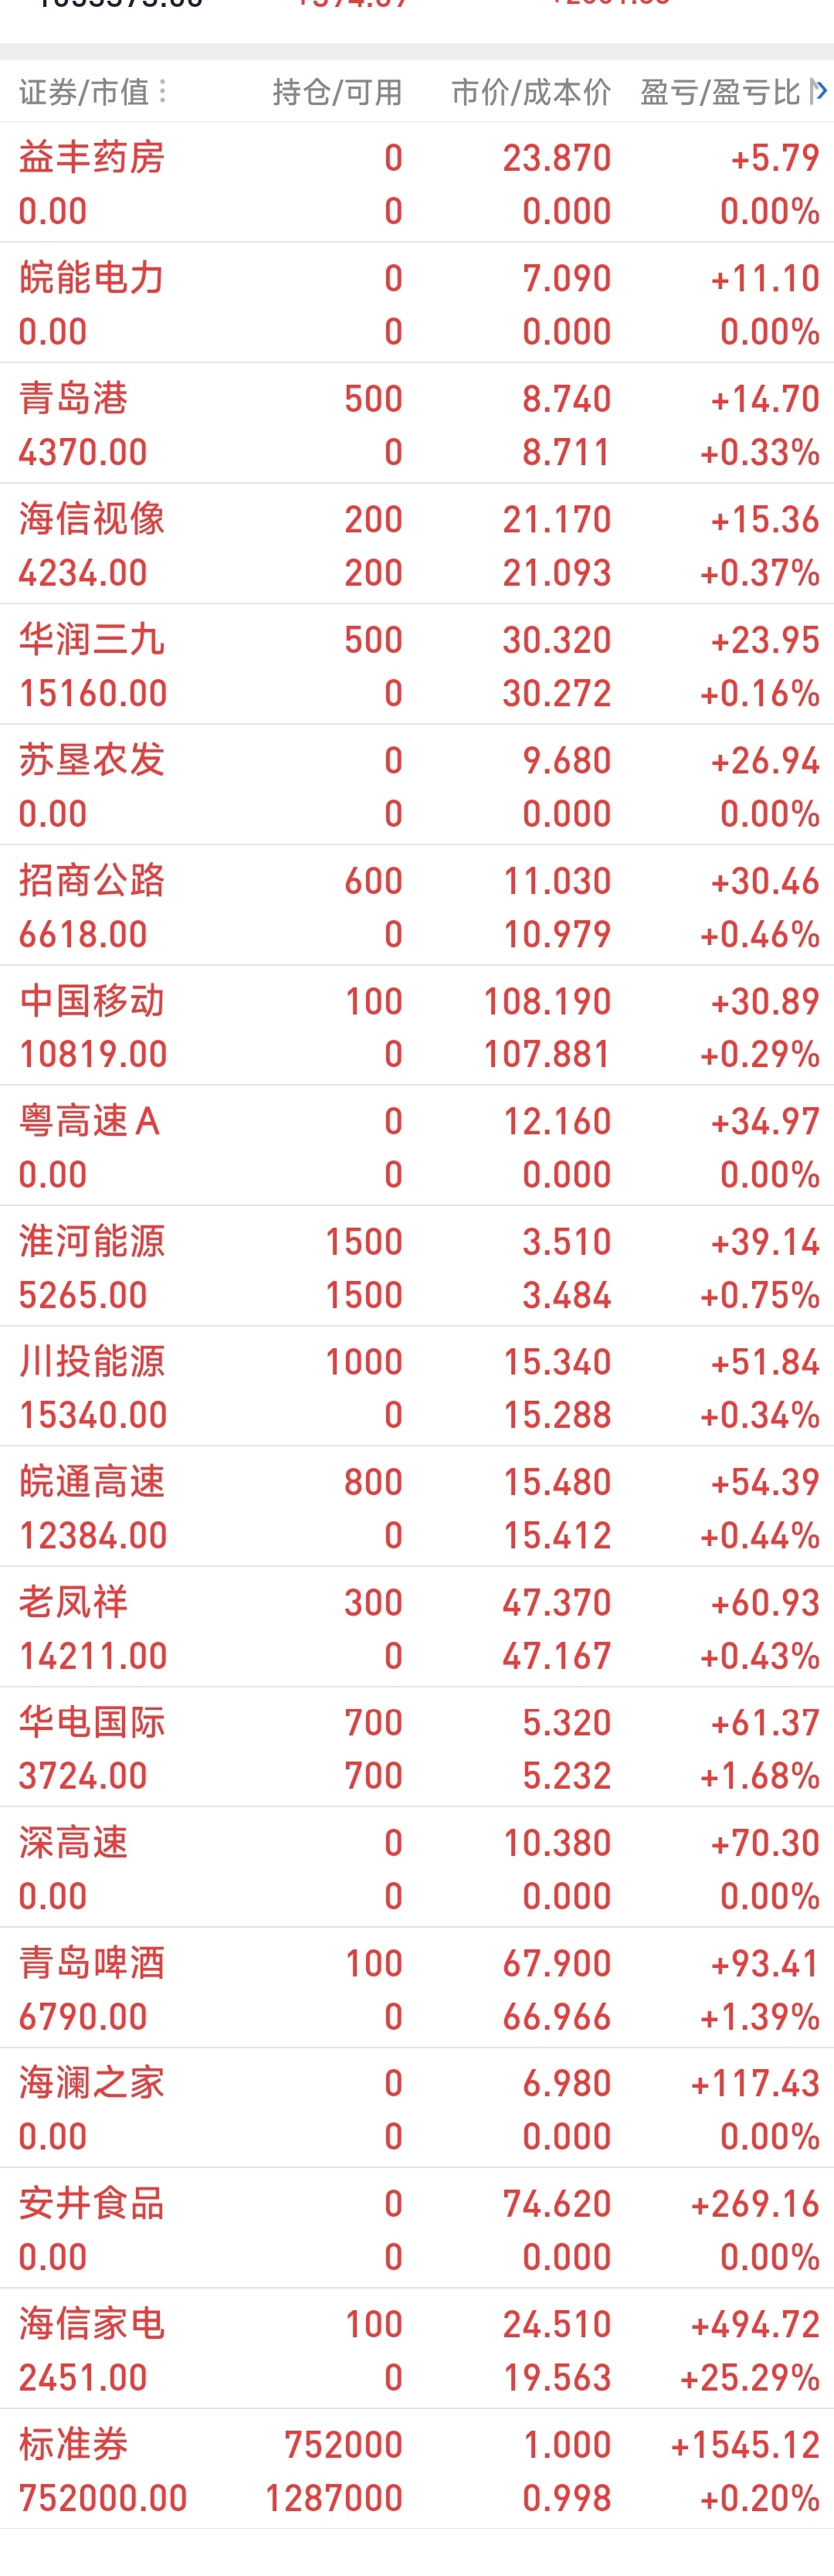Expand more columns with the right arrow
Viewport: 834px width, 2576px height.
point(821,92)
